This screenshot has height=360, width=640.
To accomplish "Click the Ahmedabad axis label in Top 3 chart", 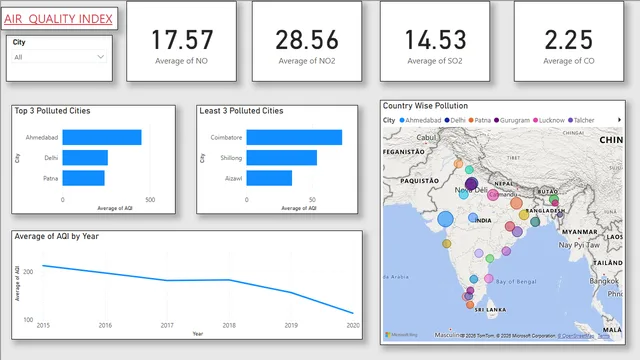I will tap(42, 138).
